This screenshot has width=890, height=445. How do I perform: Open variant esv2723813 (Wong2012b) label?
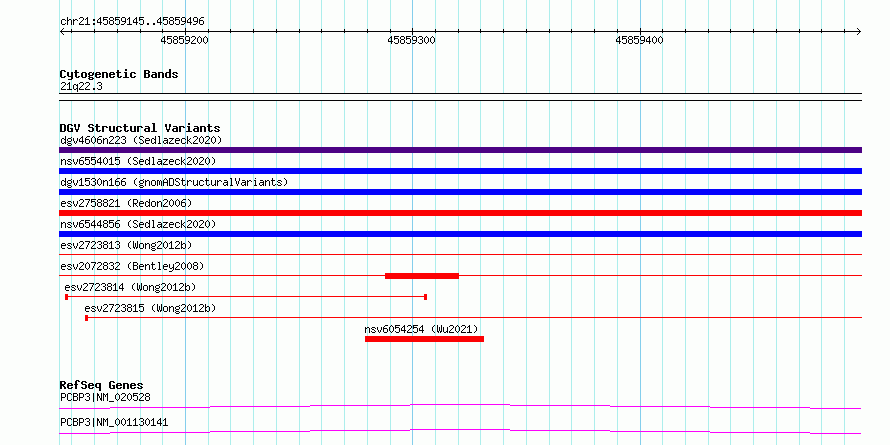tap(126, 245)
